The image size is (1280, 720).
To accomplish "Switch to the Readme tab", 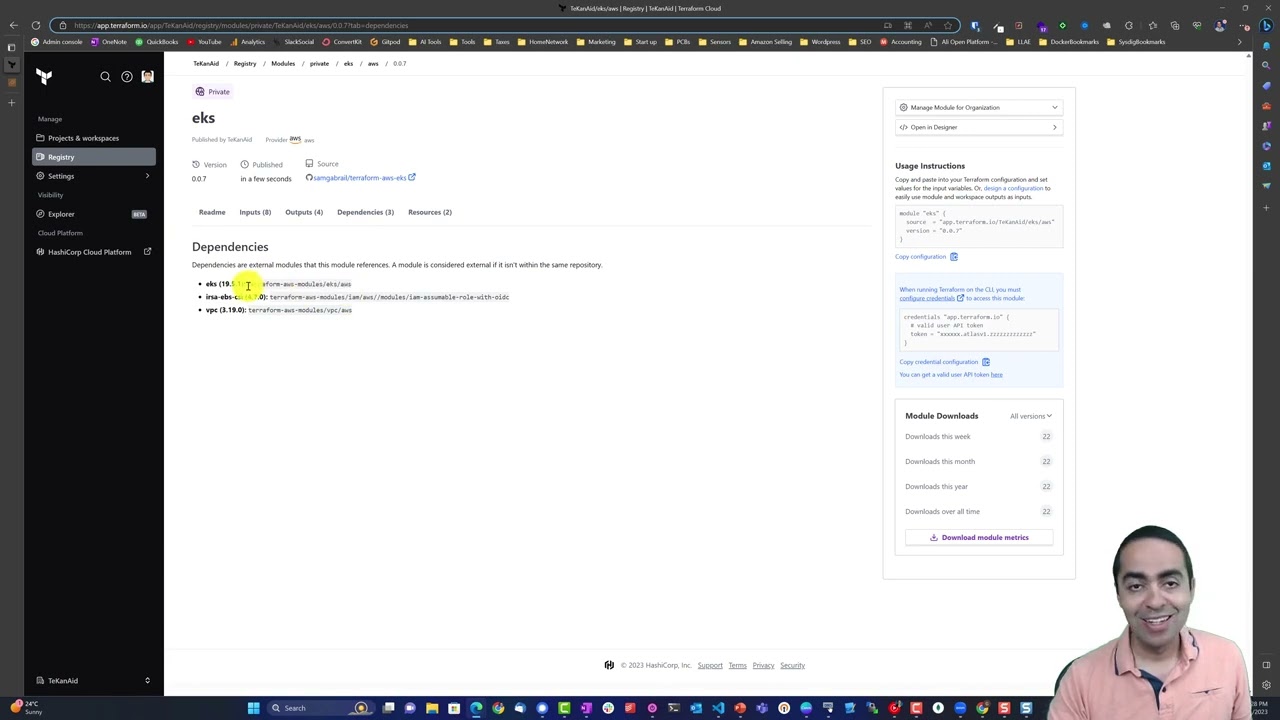I will point(212,212).
